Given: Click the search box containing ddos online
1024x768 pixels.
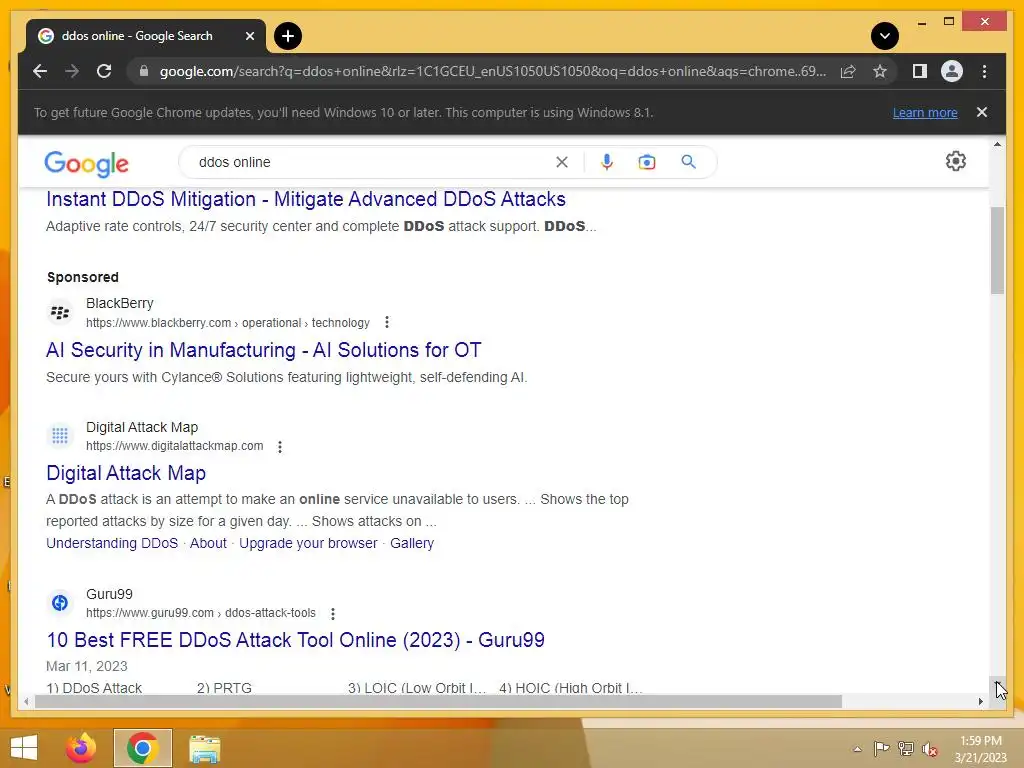Looking at the screenshot, I should click(372, 162).
